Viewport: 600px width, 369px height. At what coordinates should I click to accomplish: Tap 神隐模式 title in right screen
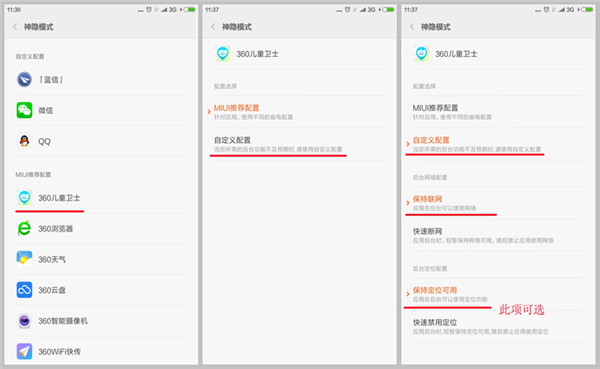click(435, 27)
